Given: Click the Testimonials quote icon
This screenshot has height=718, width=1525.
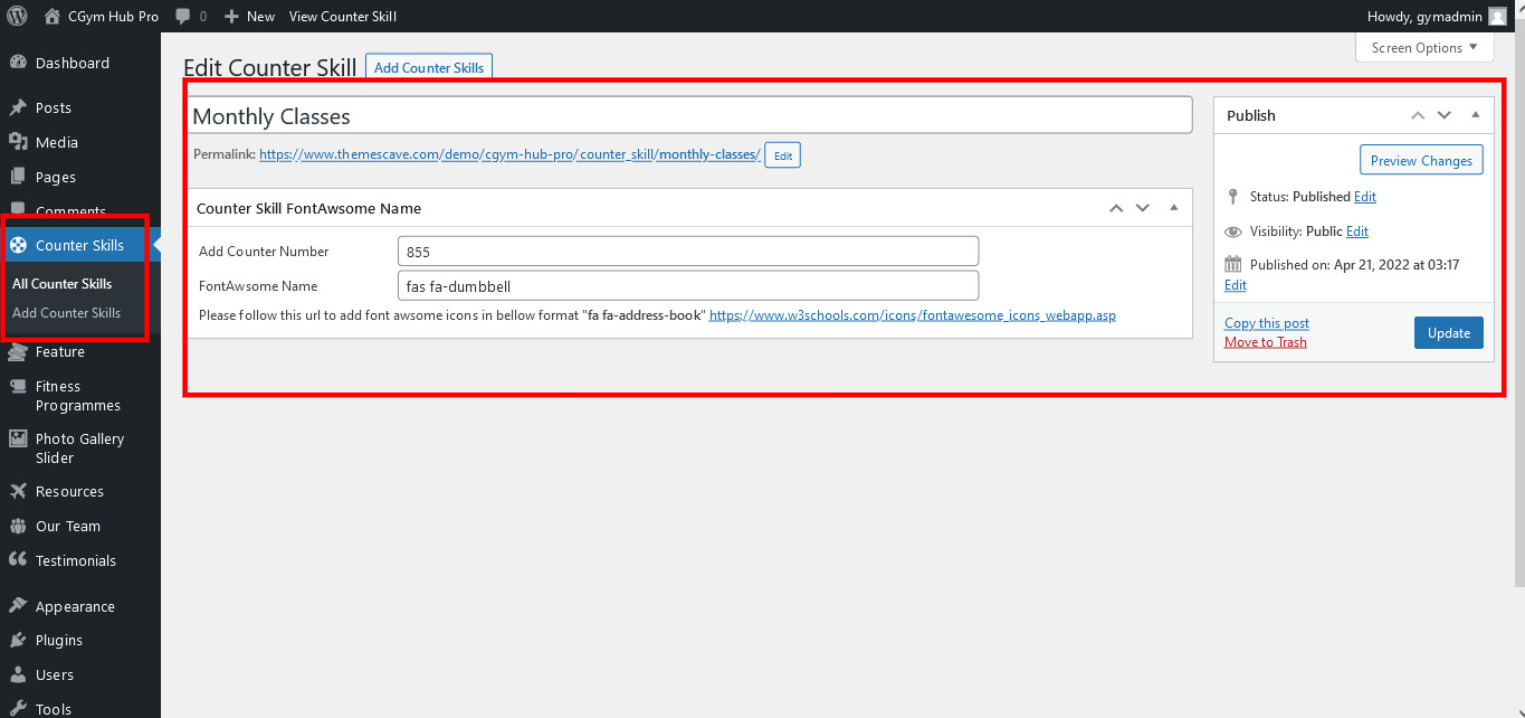Looking at the screenshot, I should click(18, 560).
